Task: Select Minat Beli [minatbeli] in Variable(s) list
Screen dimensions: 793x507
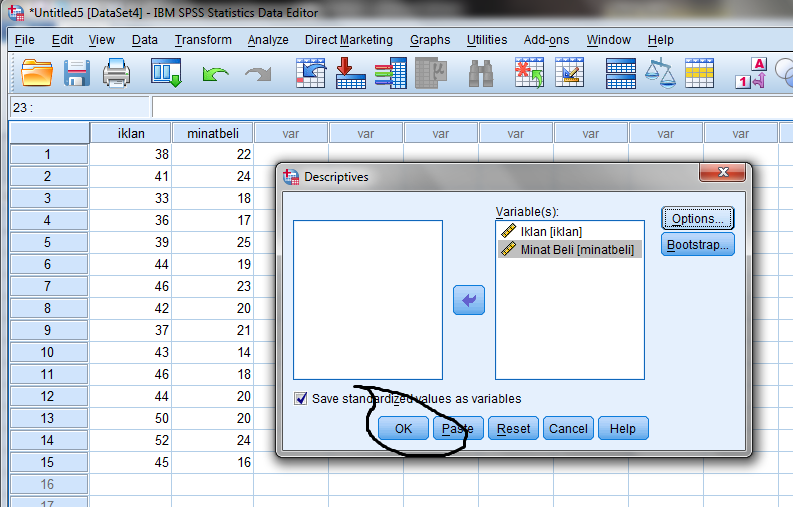Action: 570,249
